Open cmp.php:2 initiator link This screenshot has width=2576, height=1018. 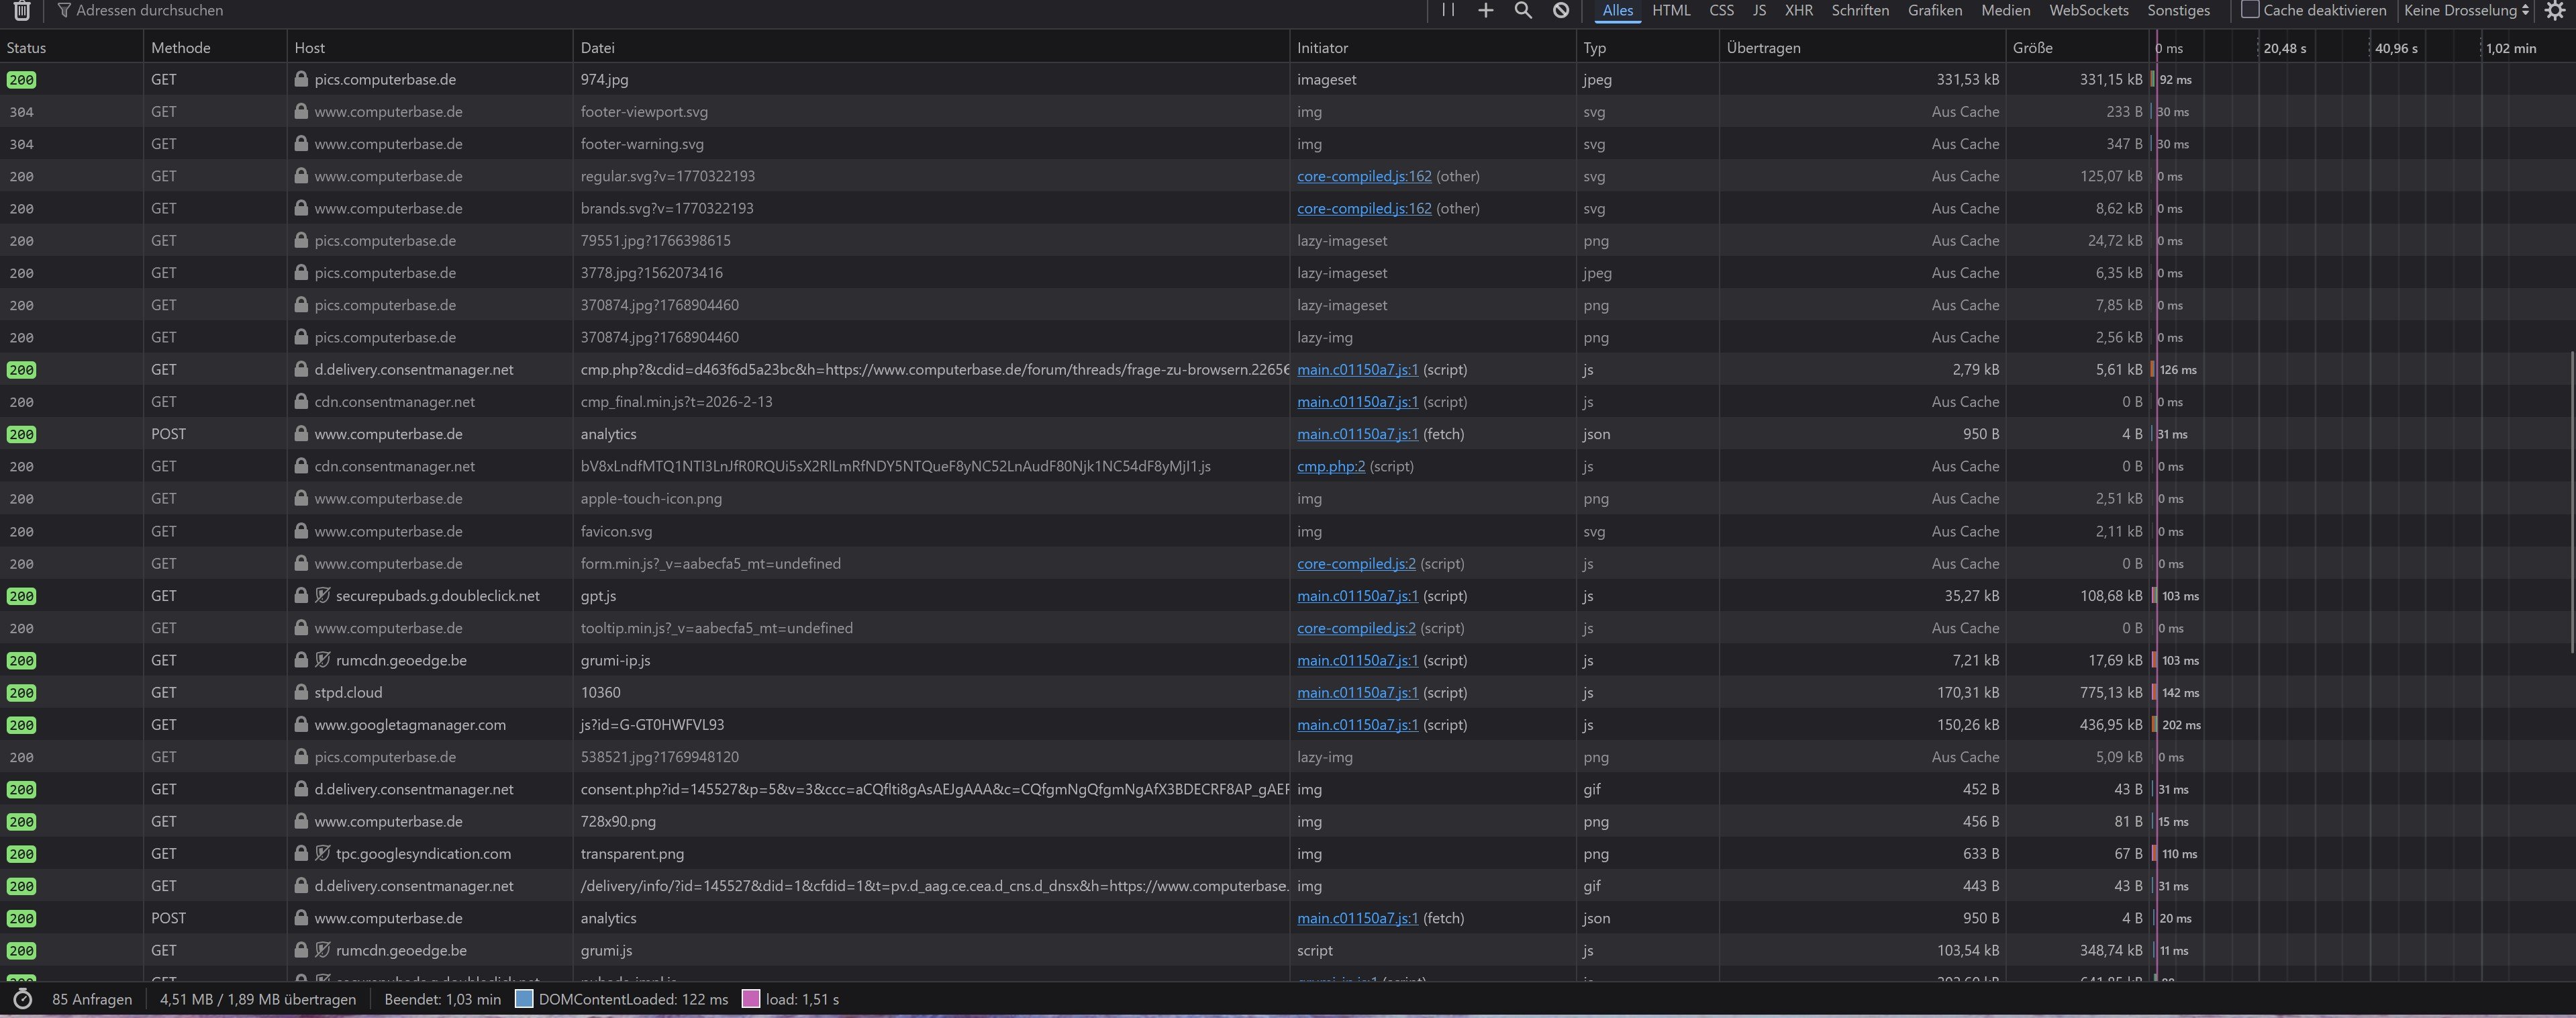tap(1330, 466)
